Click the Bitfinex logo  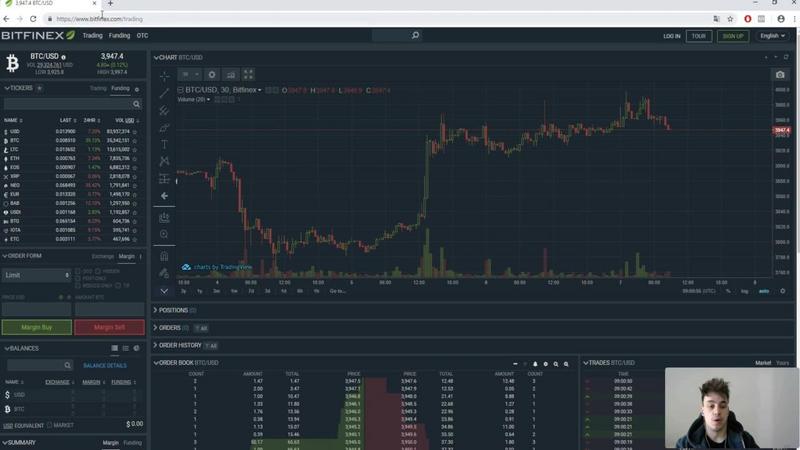38,35
